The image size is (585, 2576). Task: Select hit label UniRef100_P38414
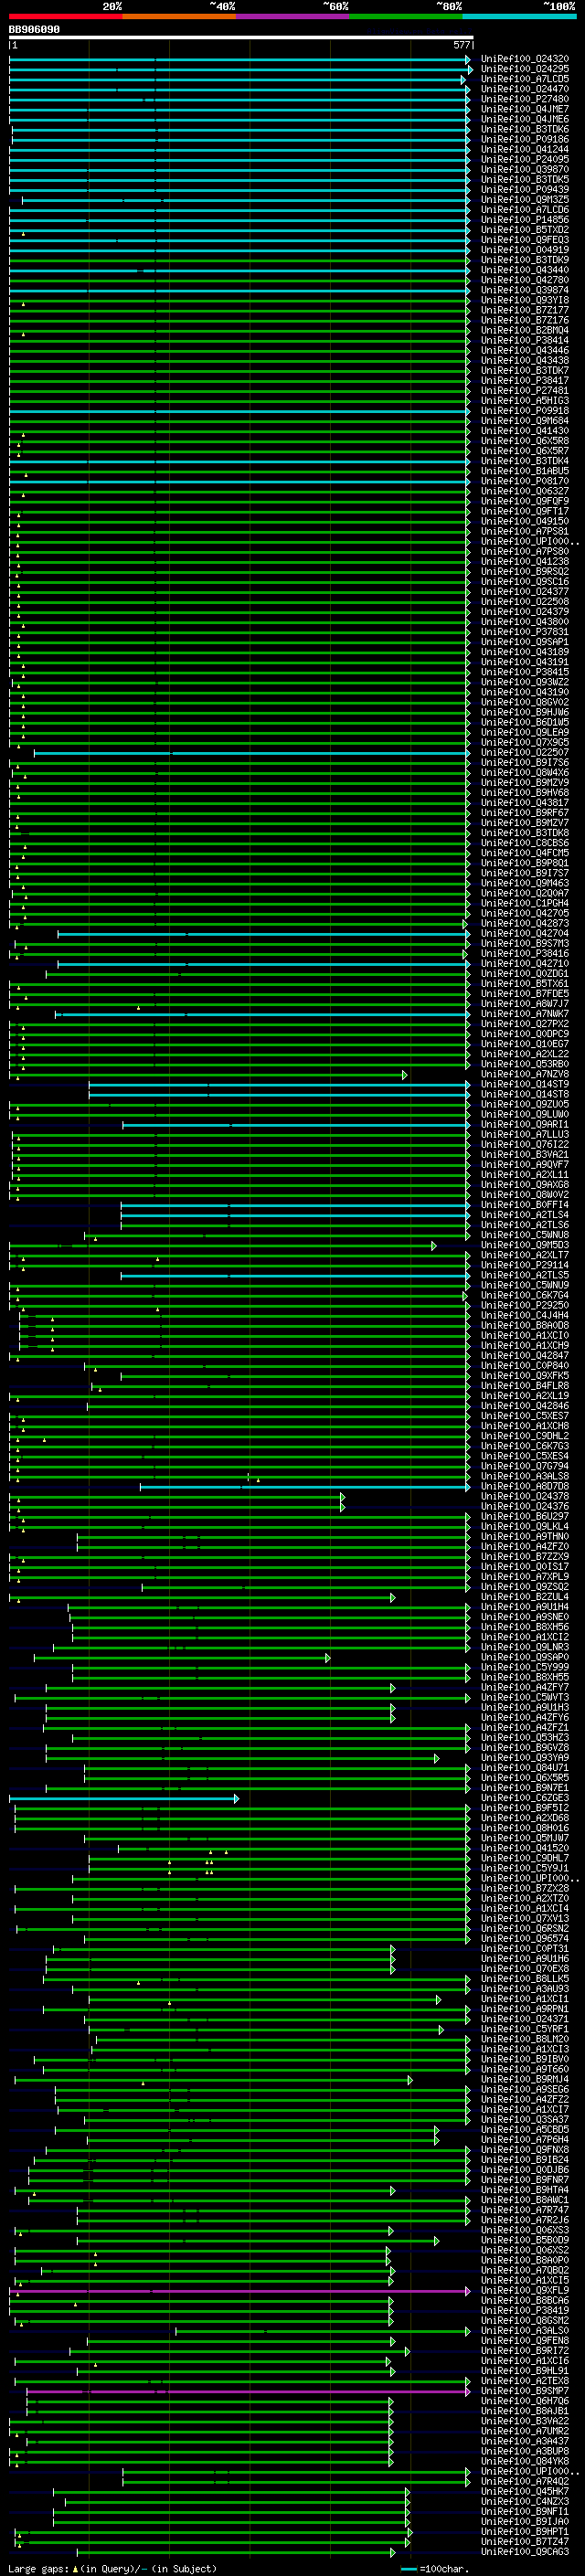pos(525,340)
